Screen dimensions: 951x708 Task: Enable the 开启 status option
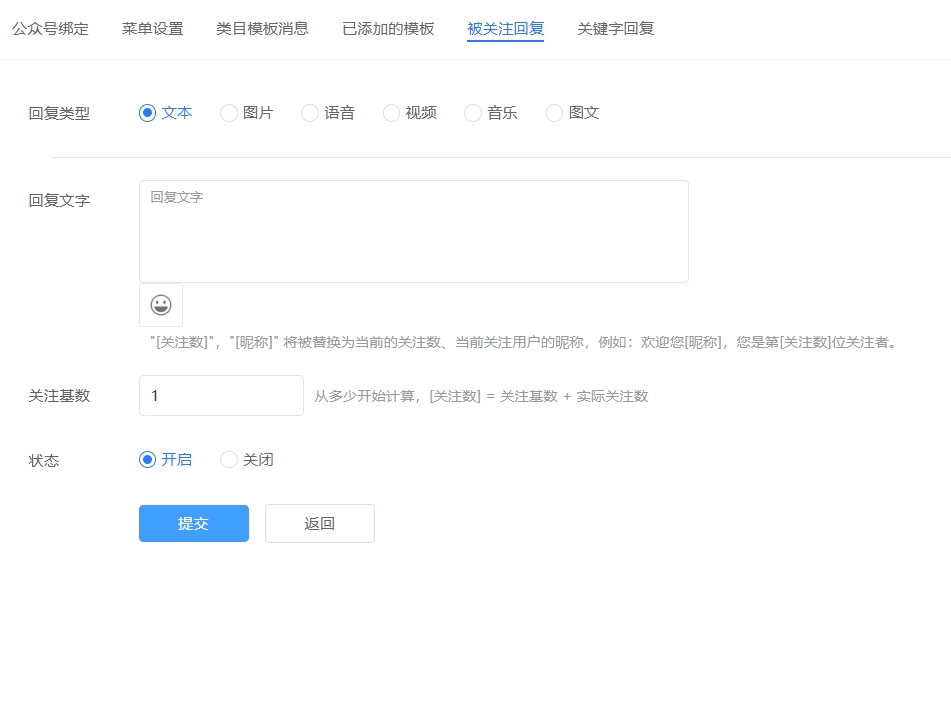point(146,460)
